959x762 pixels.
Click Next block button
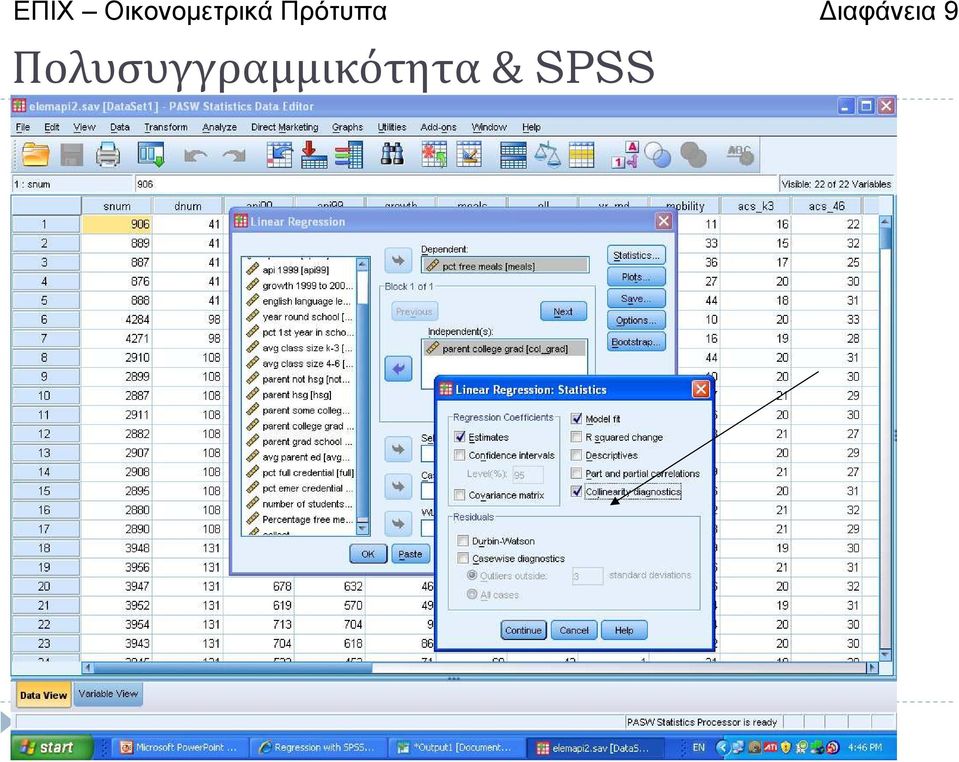coord(563,311)
